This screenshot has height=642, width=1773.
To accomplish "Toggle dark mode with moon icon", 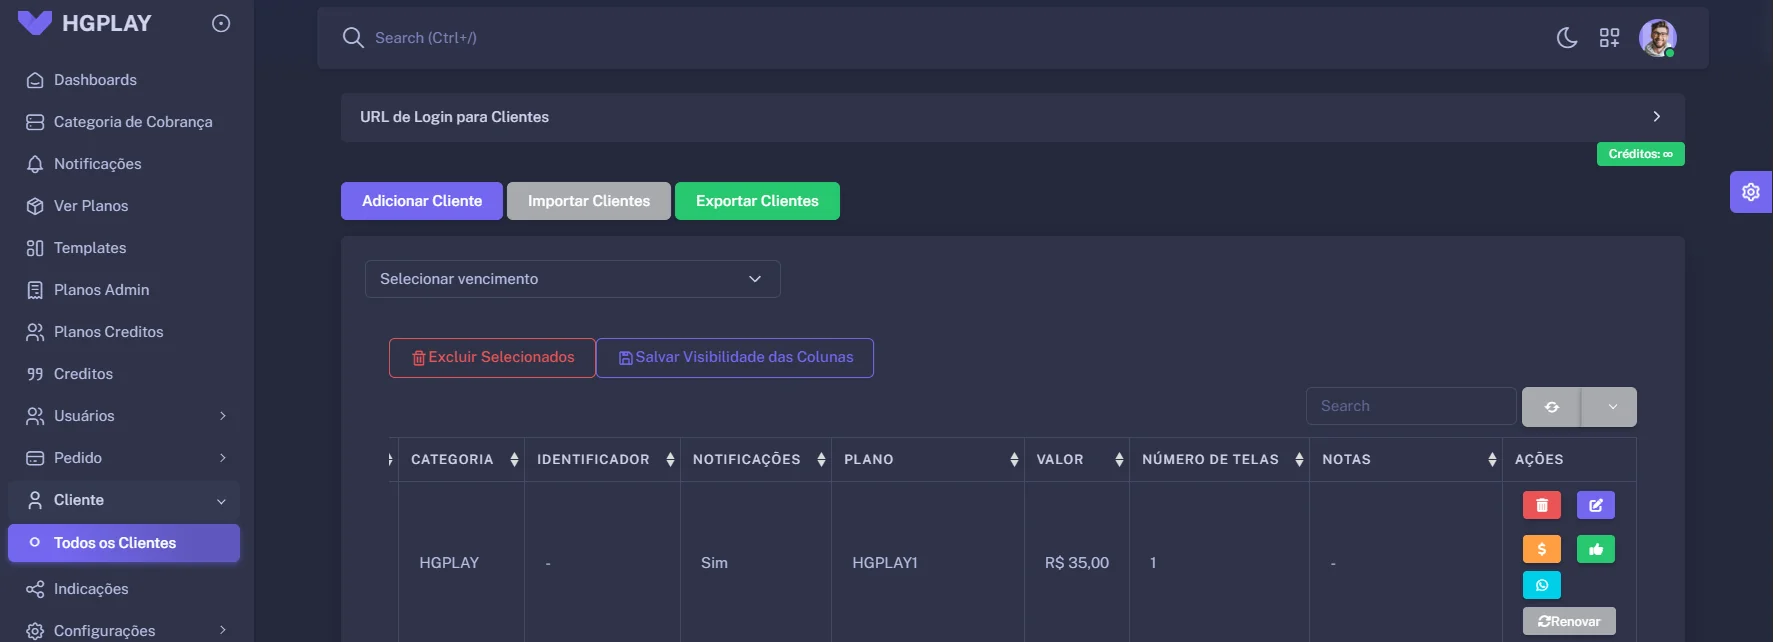I will pos(1567,38).
